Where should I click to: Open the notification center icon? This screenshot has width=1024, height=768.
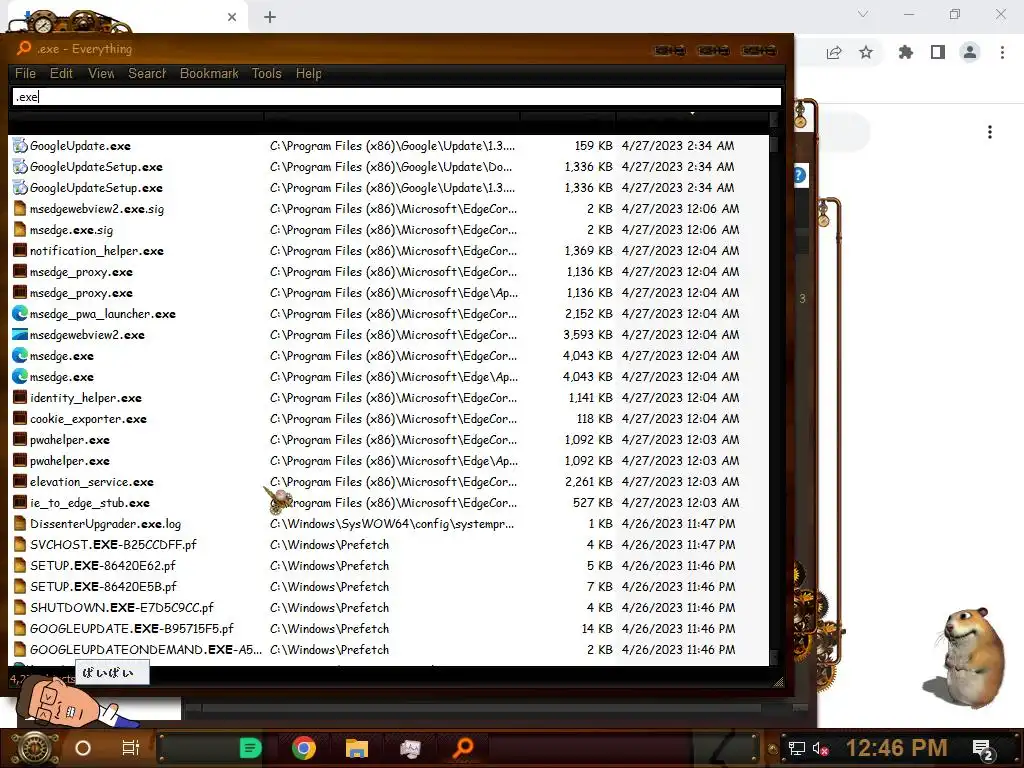click(x=983, y=749)
